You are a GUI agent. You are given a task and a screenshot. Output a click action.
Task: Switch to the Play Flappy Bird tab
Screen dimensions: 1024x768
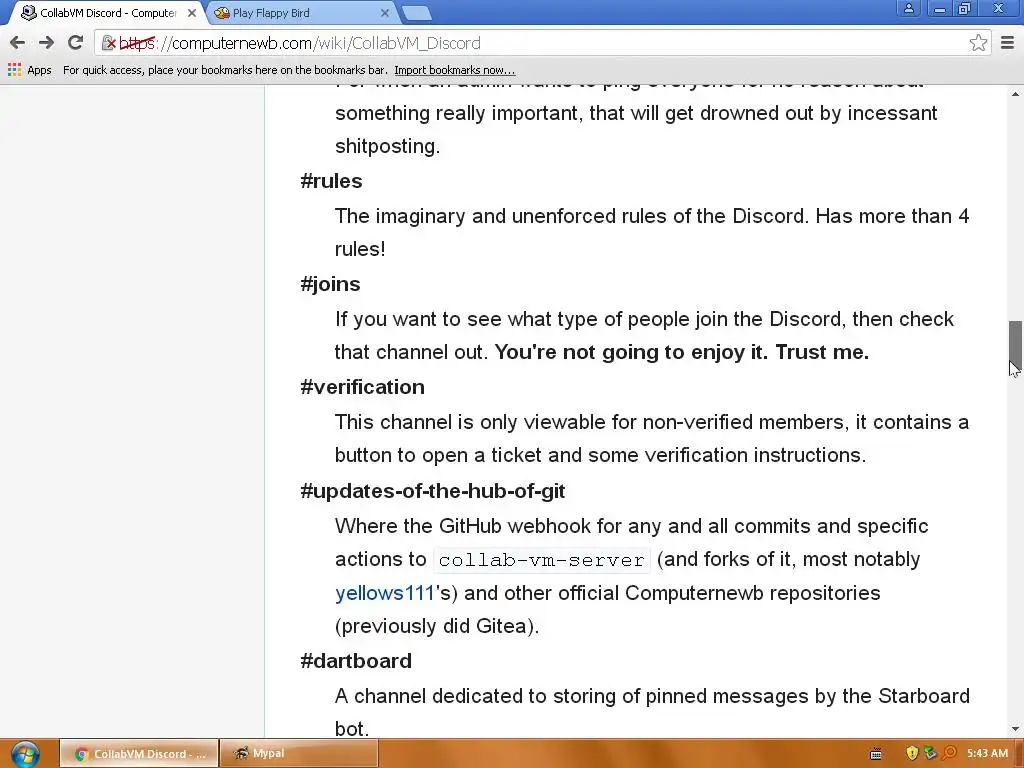click(300, 13)
